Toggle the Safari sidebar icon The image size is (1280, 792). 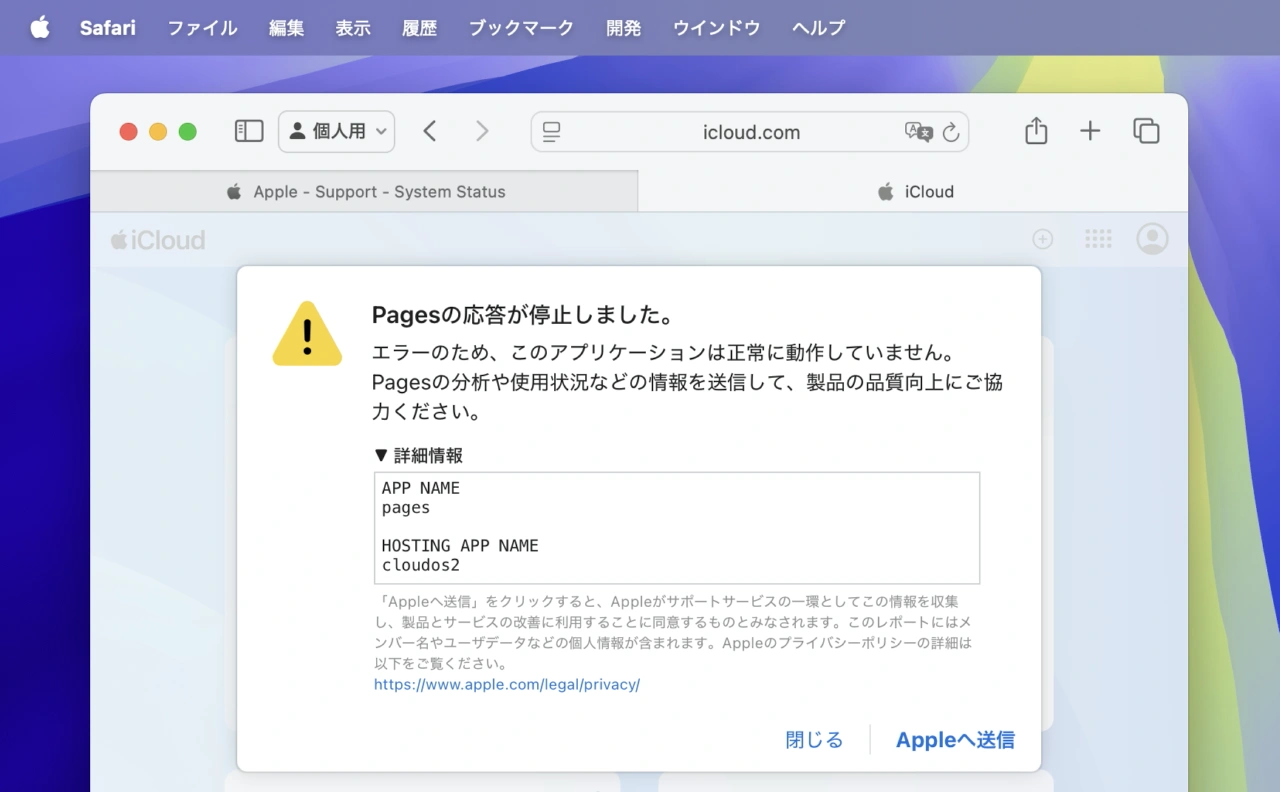tap(248, 131)
